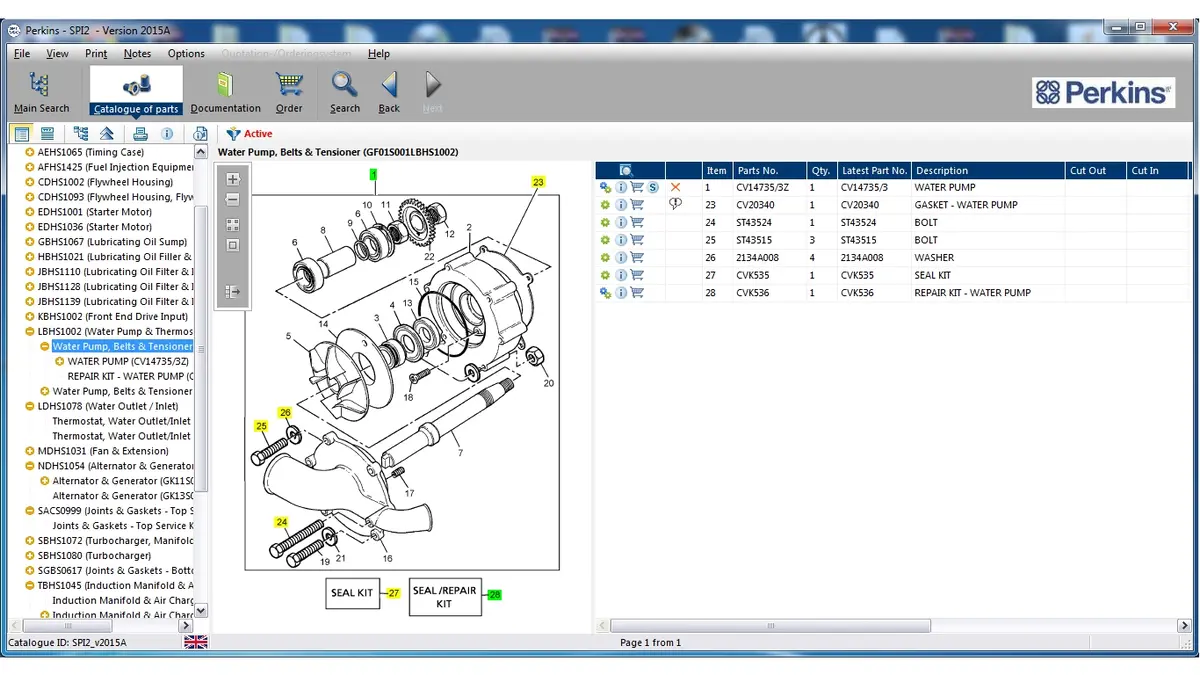Expand AEHS1065 (Timing Case) node

coord(30,152)
